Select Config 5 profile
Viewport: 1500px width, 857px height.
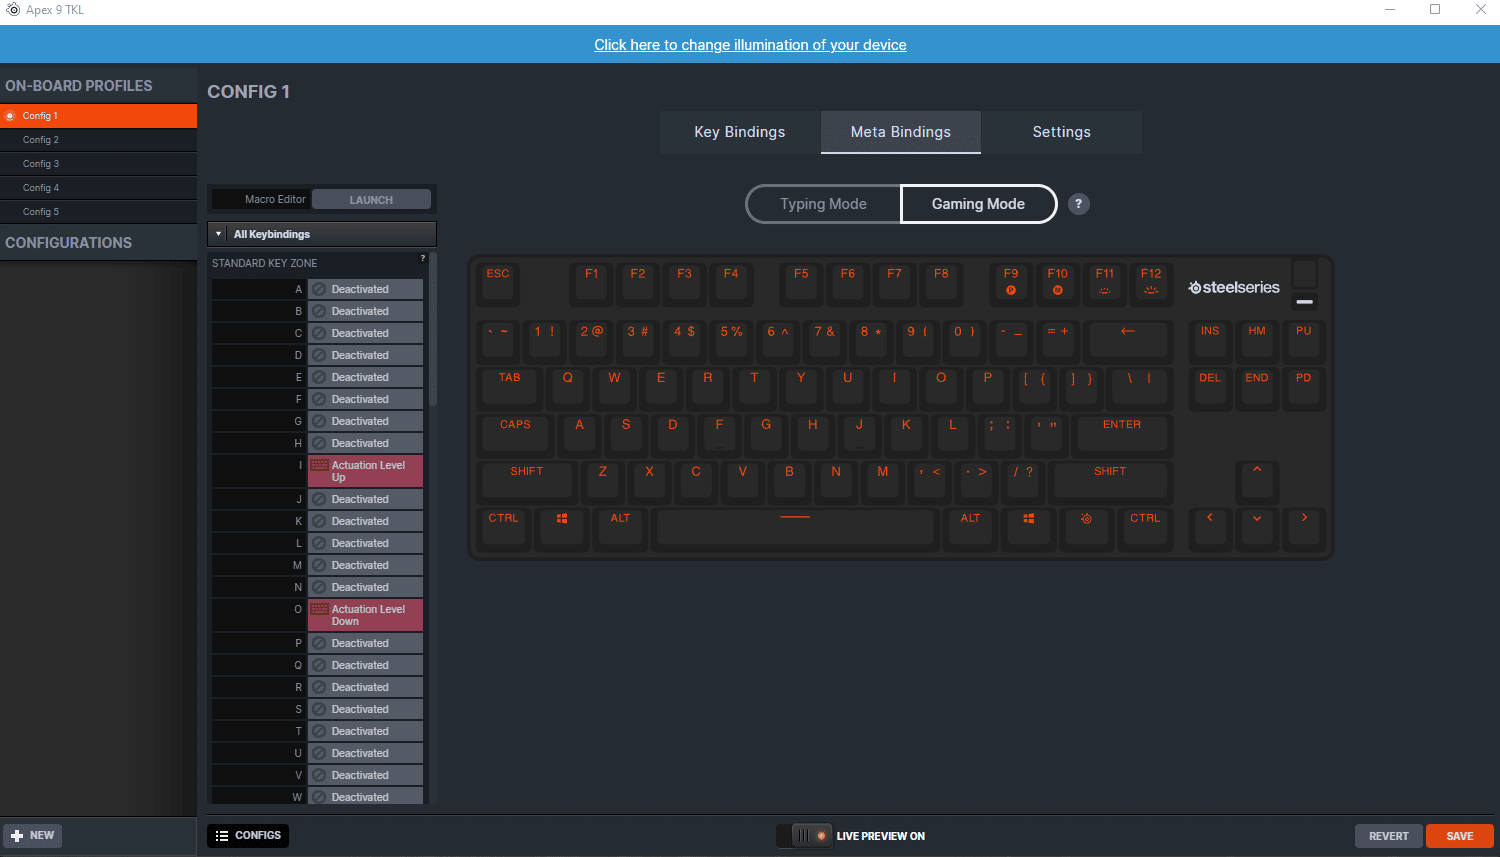98,212
